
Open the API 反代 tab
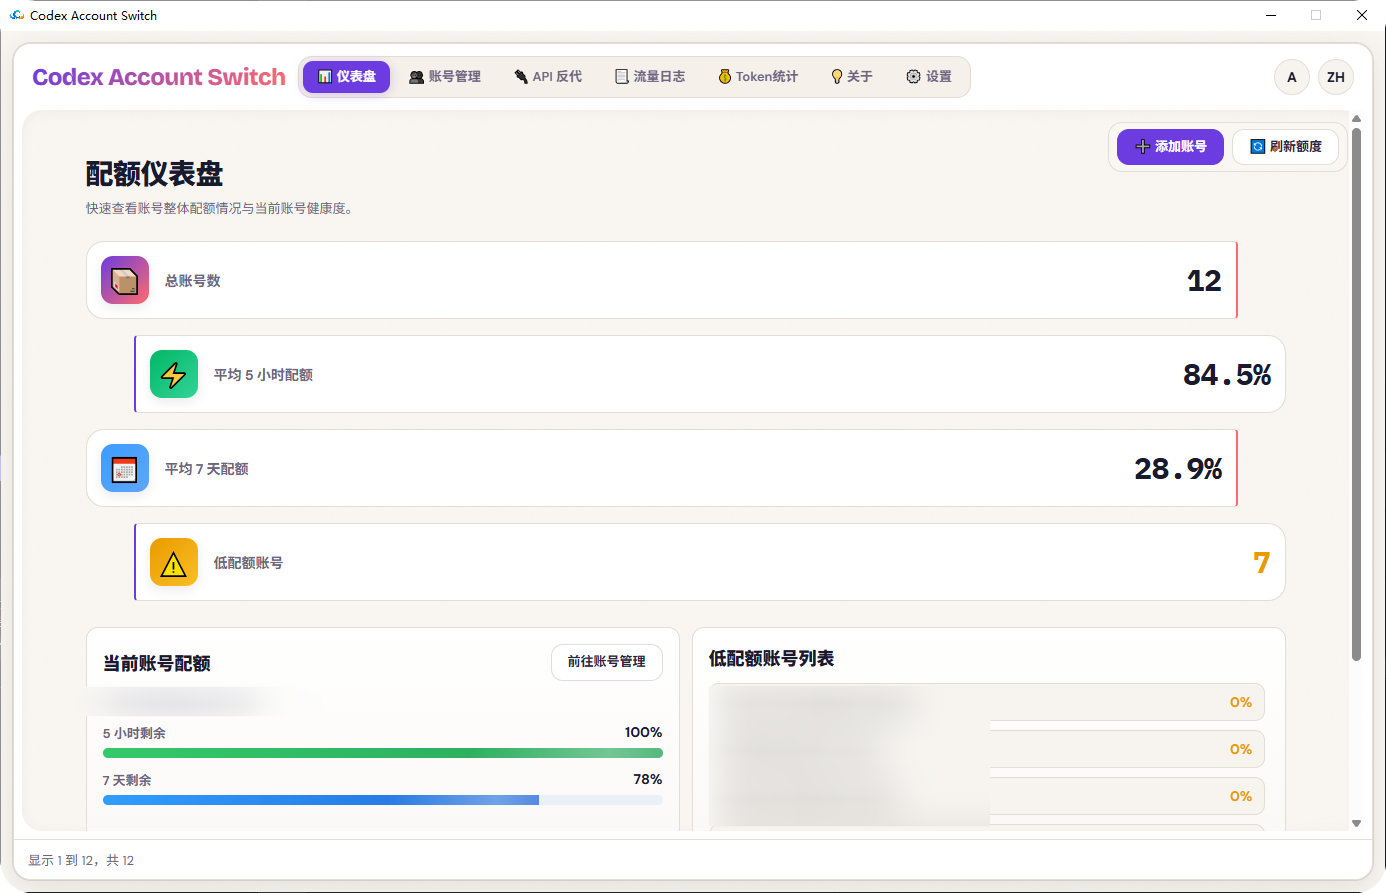tap(548, 77)
